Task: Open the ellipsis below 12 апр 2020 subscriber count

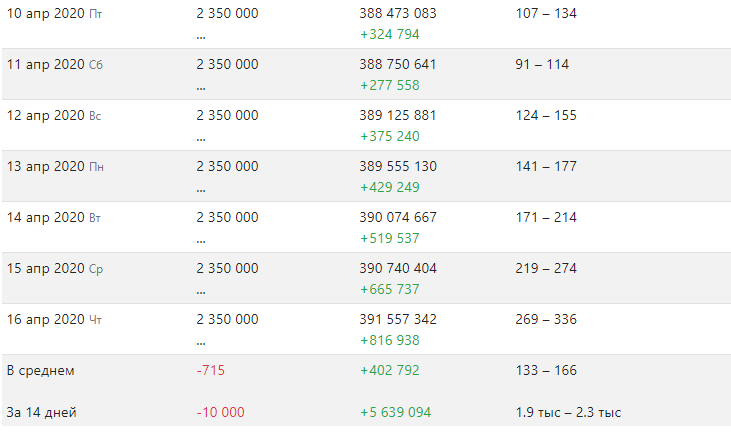Action: [200, 140]
